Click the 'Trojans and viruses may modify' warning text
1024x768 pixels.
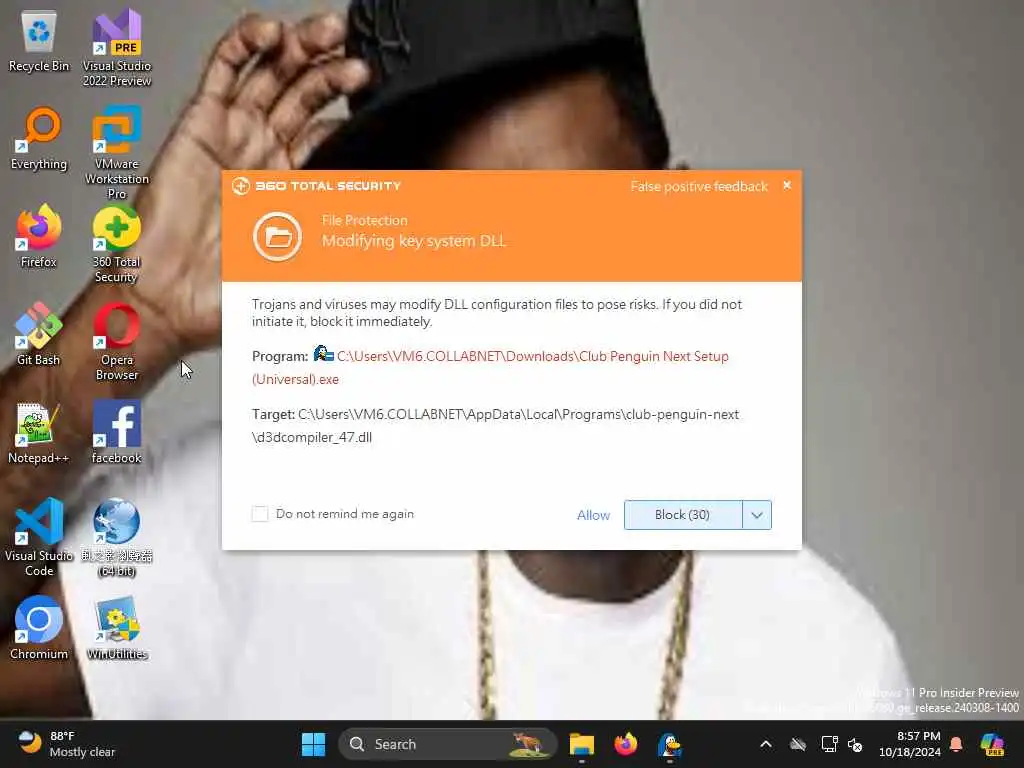coord(496,313)
